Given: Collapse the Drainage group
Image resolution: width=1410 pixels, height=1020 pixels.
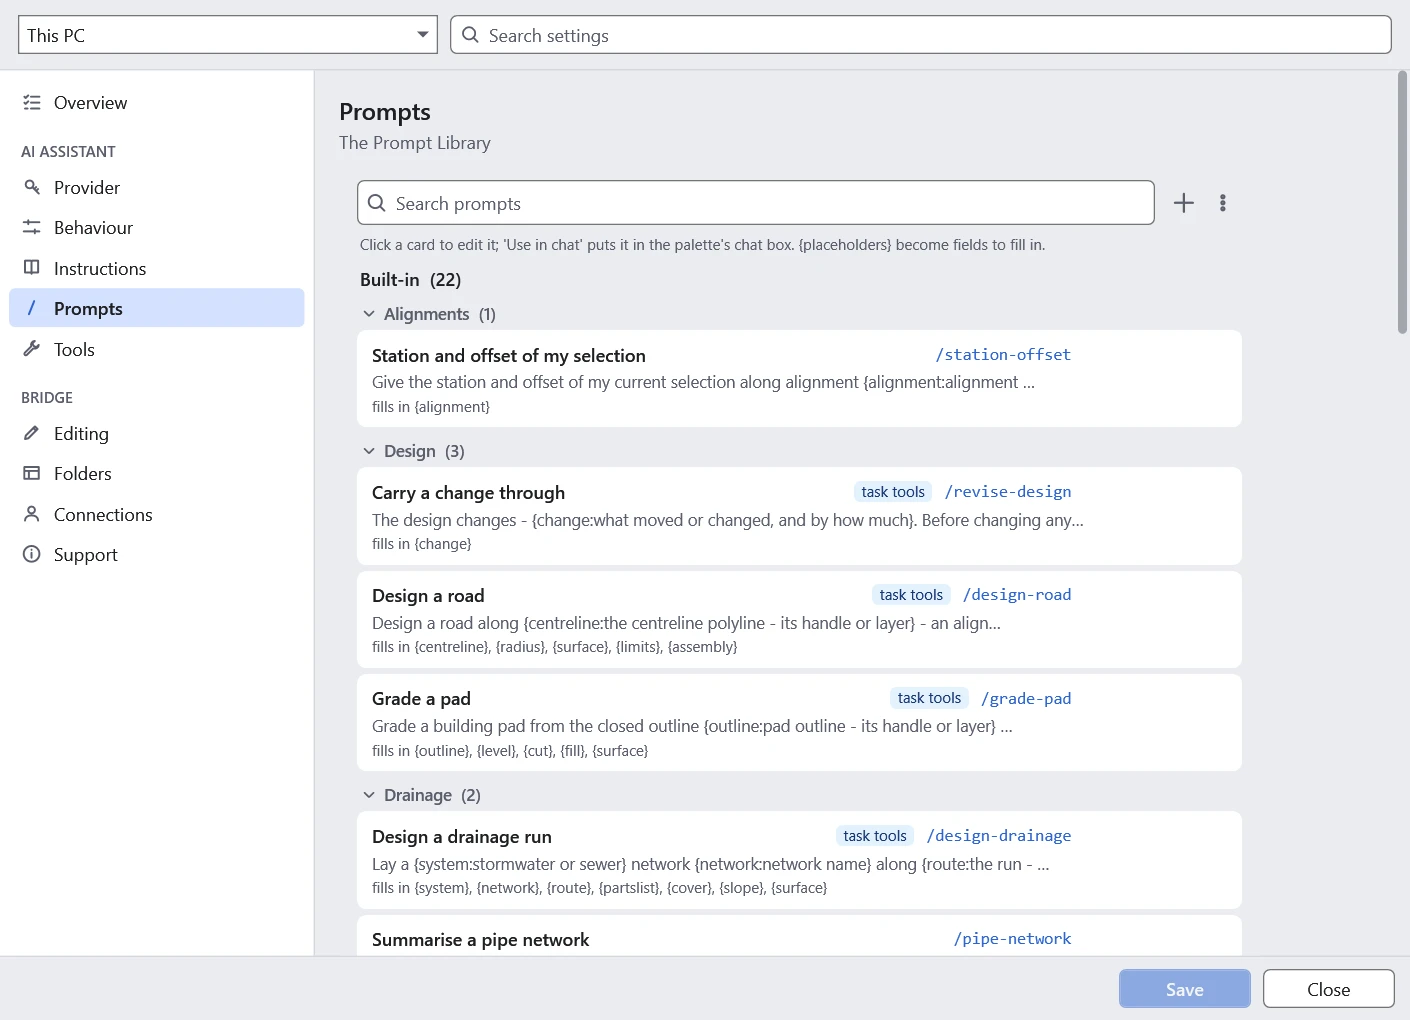Looking at the screenshot, I should tap(369, 795).
